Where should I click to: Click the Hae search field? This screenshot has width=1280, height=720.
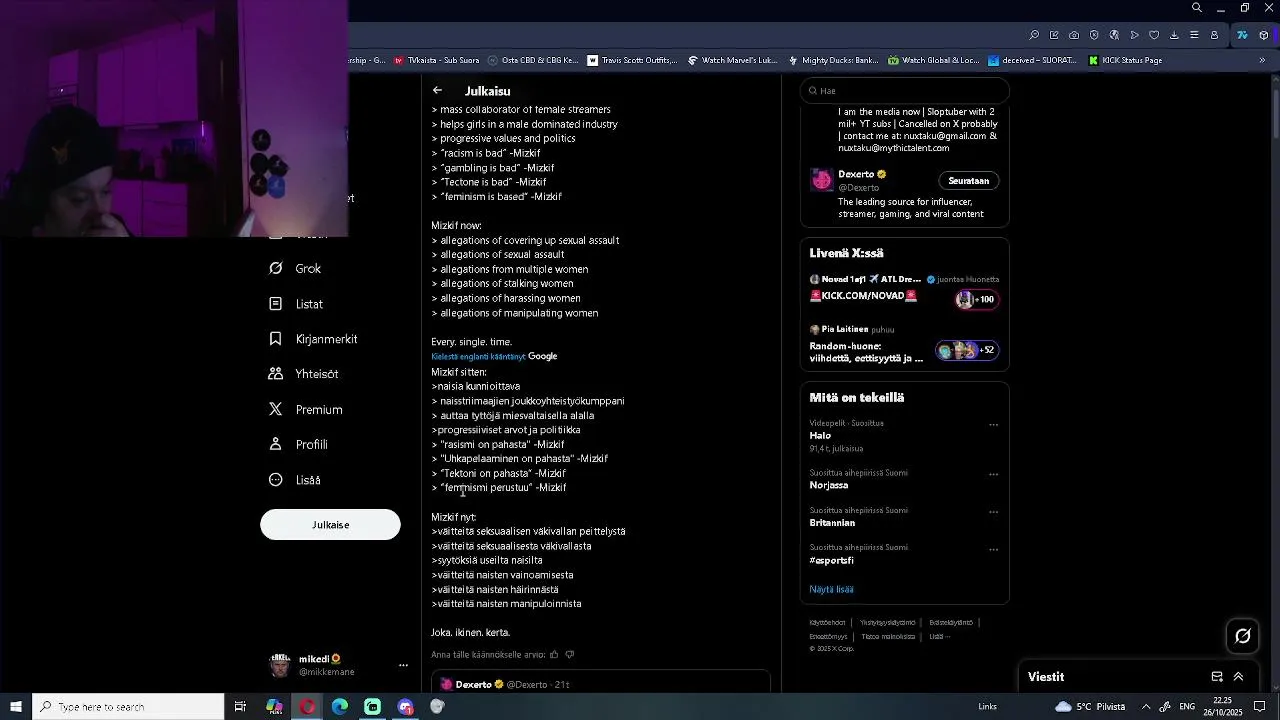click(x=904, y=90)
